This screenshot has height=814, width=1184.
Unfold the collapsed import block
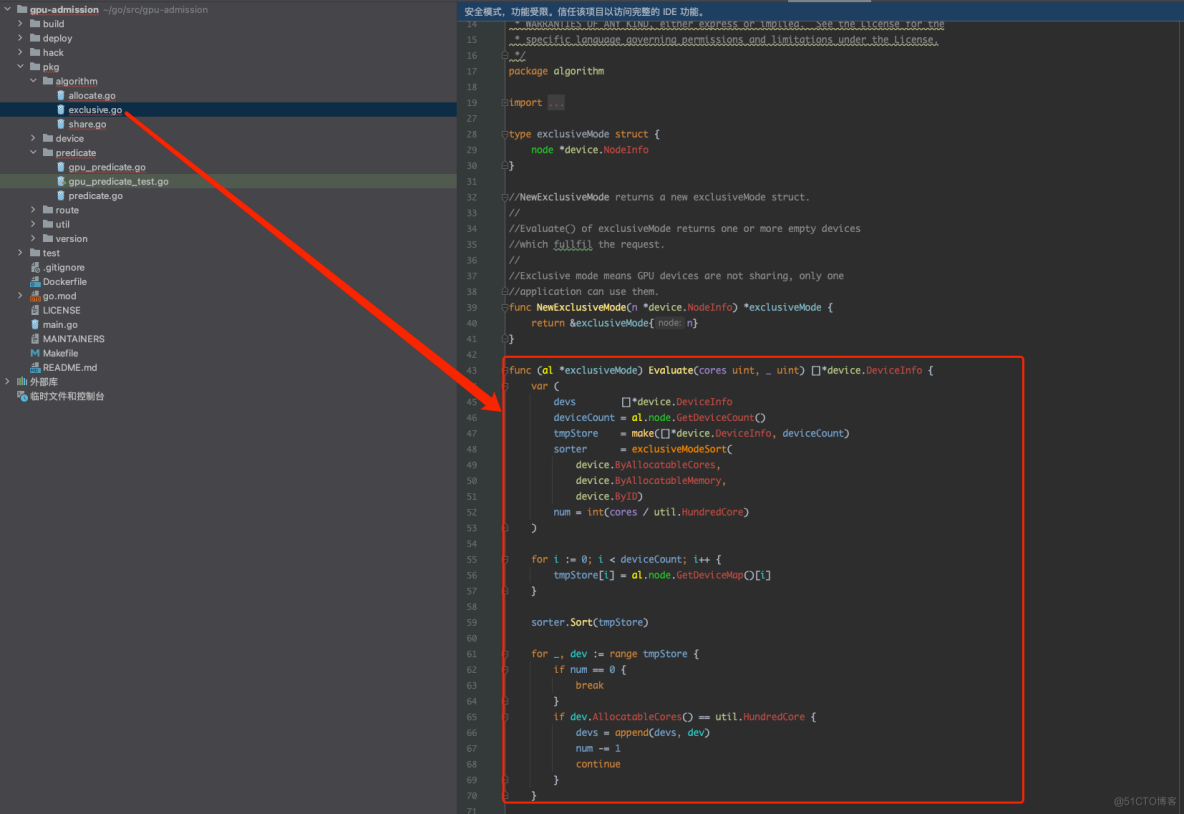pos(556,103)
